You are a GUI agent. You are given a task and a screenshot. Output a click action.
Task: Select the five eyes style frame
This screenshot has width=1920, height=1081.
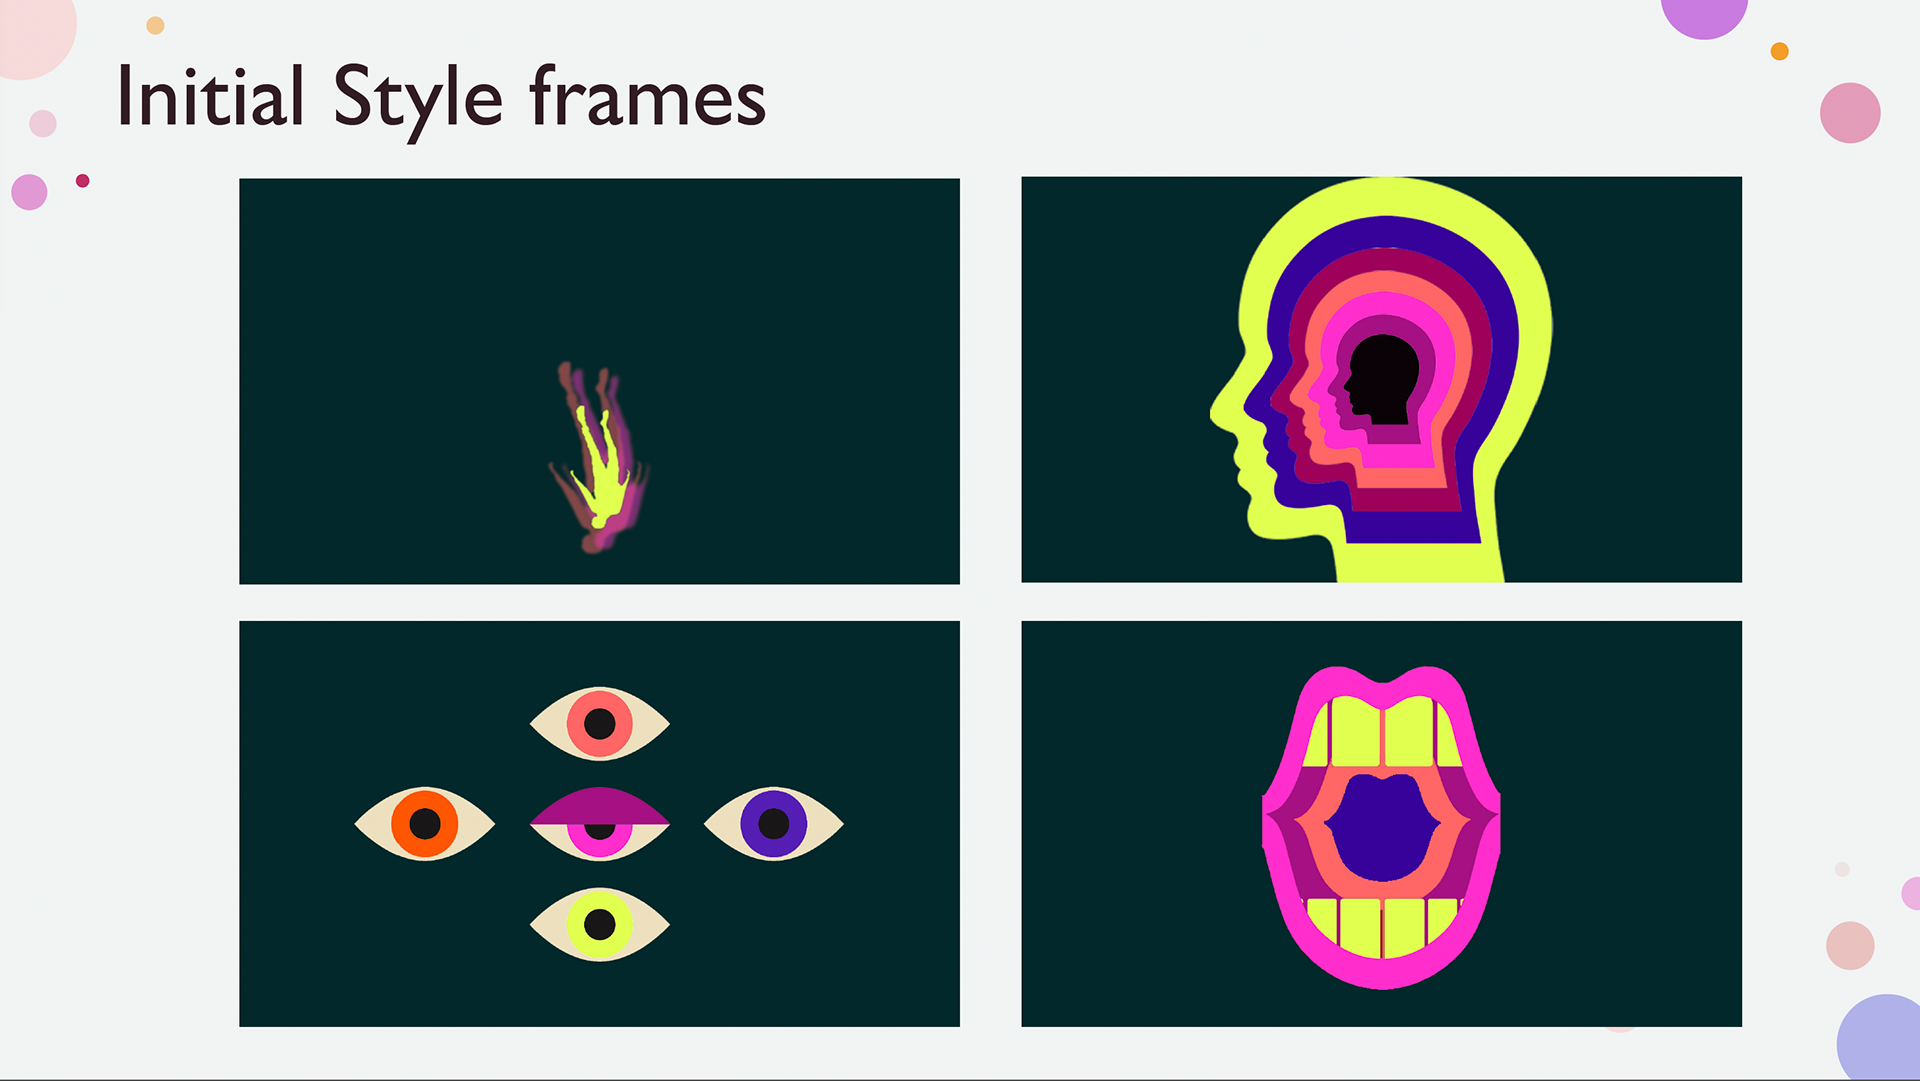[x=599, y=823]
